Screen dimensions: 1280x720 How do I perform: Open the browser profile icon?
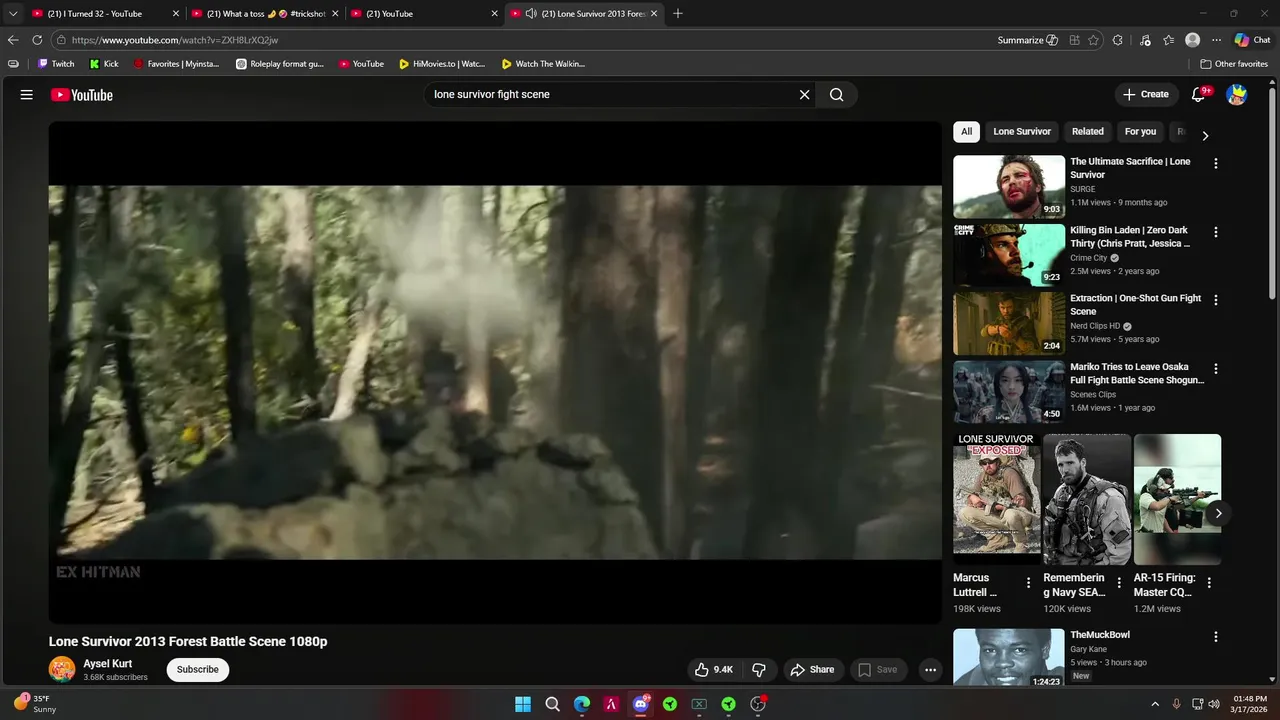tap(1192, 40)
